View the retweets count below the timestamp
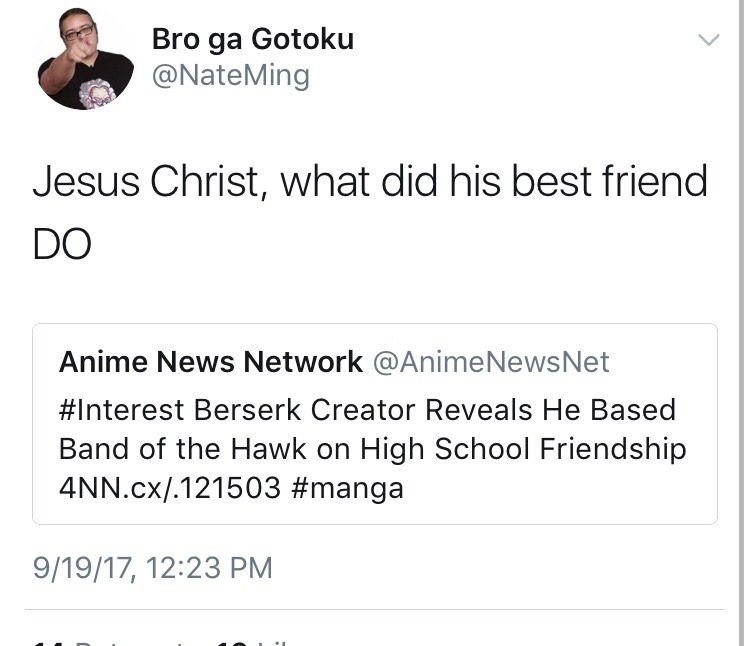This screenshot has height=646, width=750. point(110,640)
